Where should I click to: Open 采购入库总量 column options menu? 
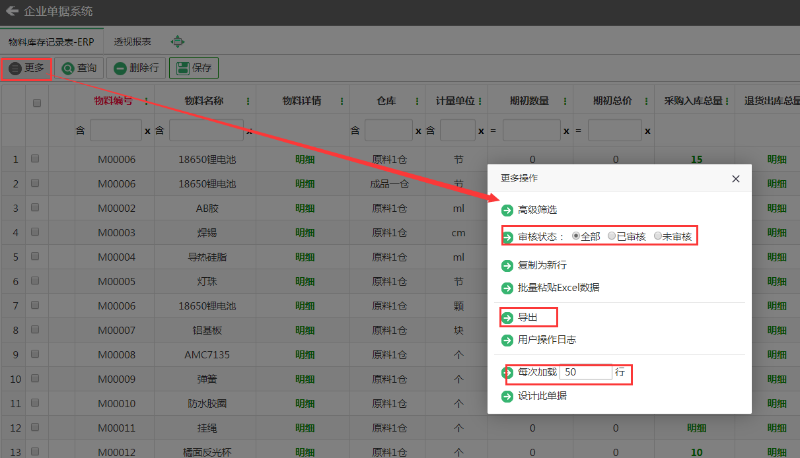727,101
